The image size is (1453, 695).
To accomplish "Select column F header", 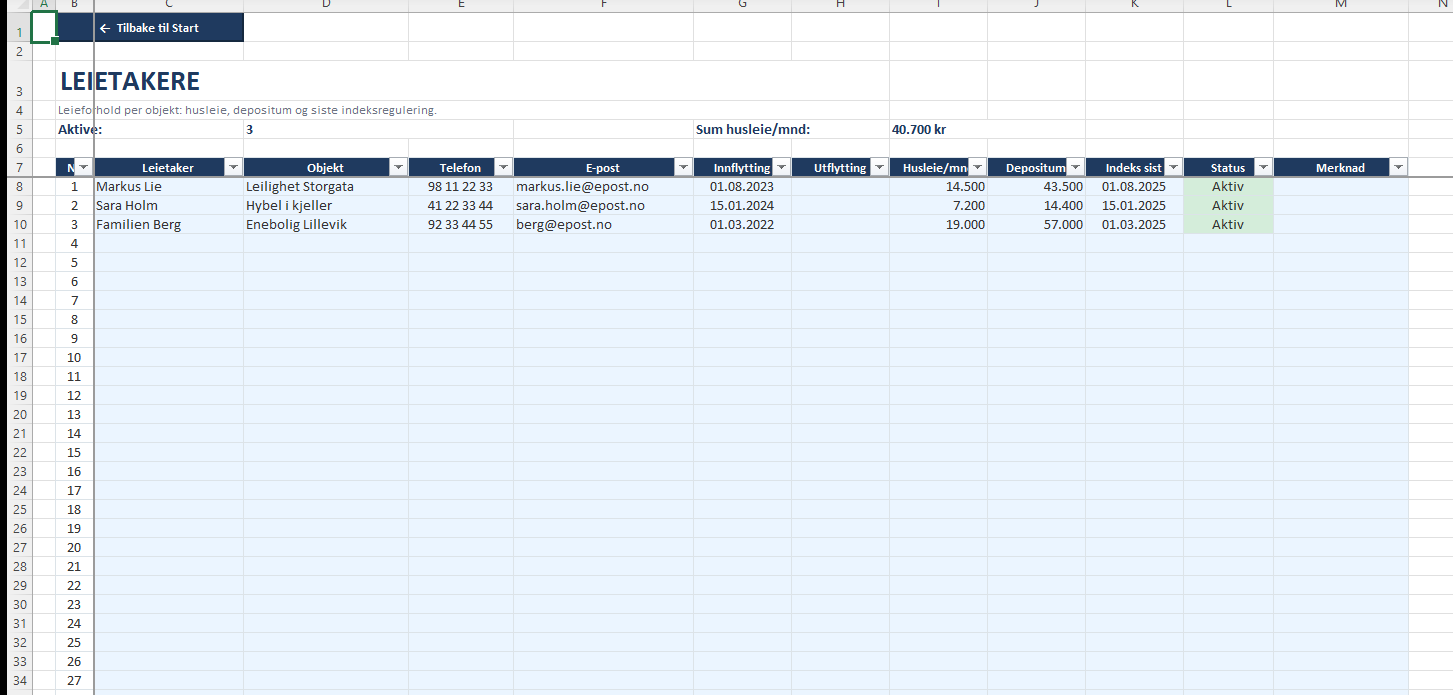I will (603, 5).
